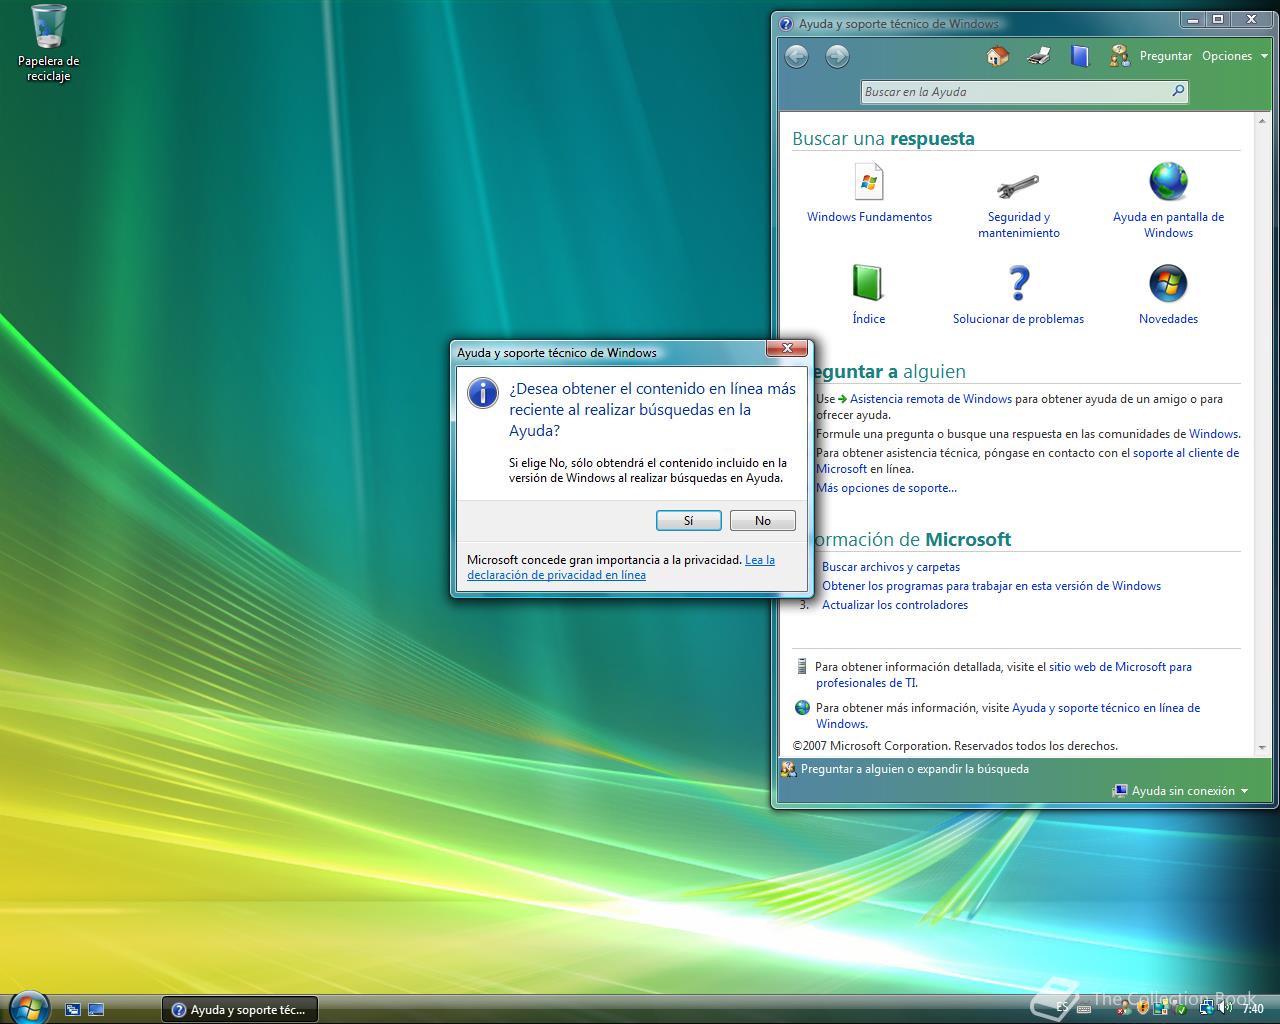
Task: Open Obtener los programas para trabajar link
Action: point(991,586)
